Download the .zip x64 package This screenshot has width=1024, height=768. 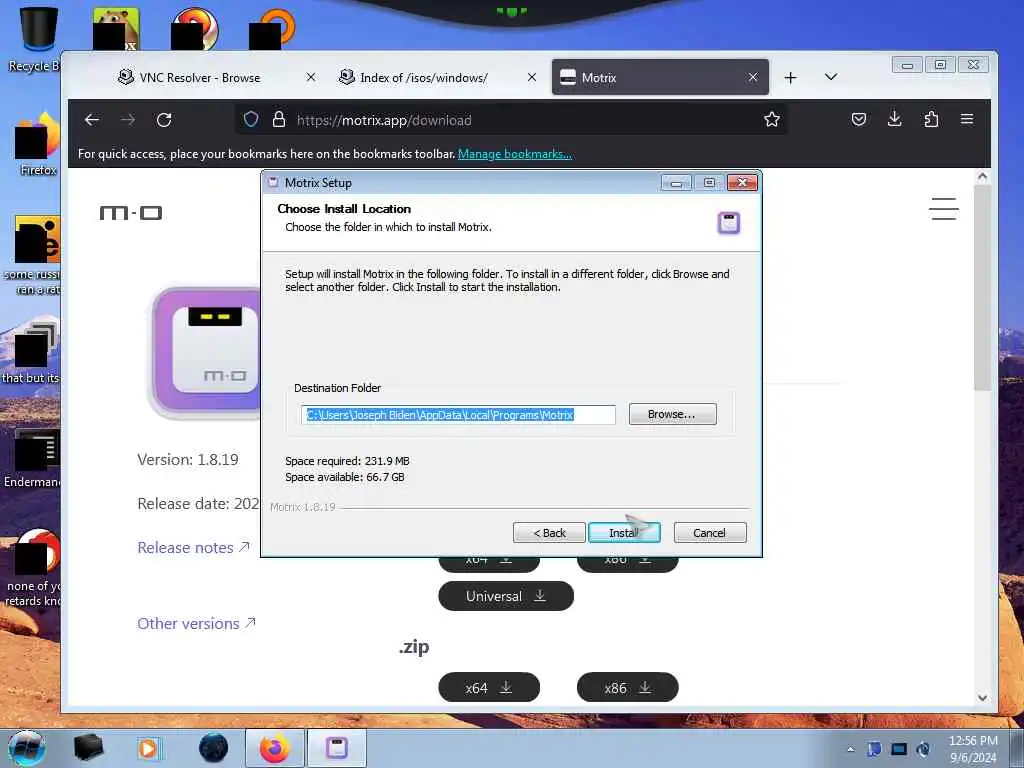(489, 688)
